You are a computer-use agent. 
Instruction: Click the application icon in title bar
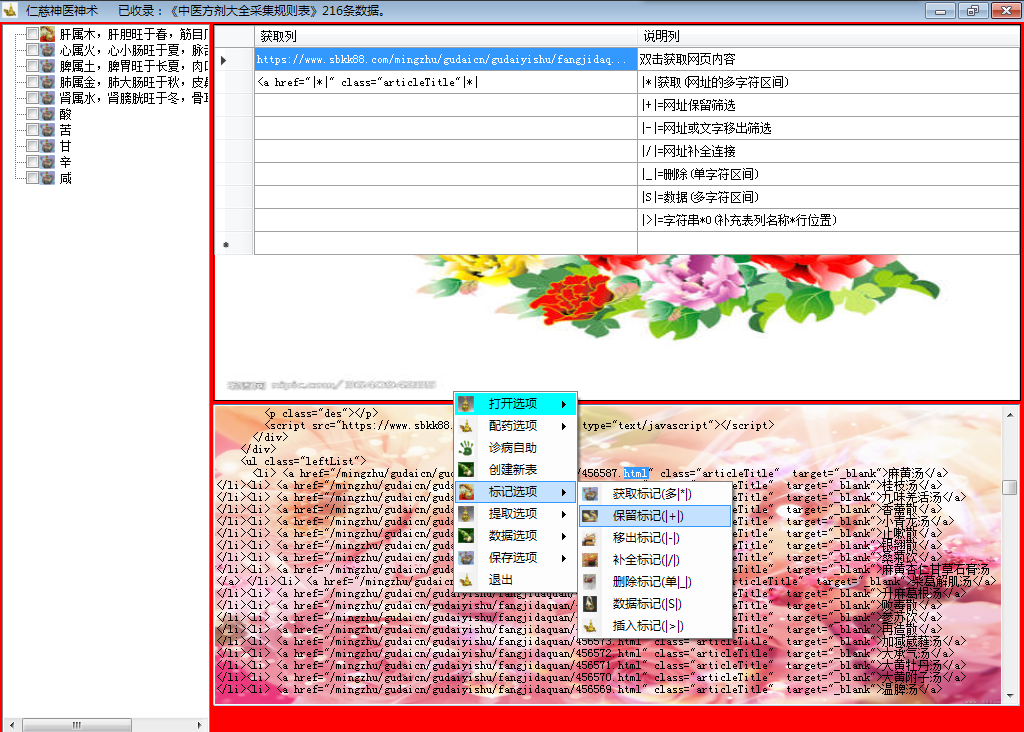pyautogui.click(x=10, y=10)
